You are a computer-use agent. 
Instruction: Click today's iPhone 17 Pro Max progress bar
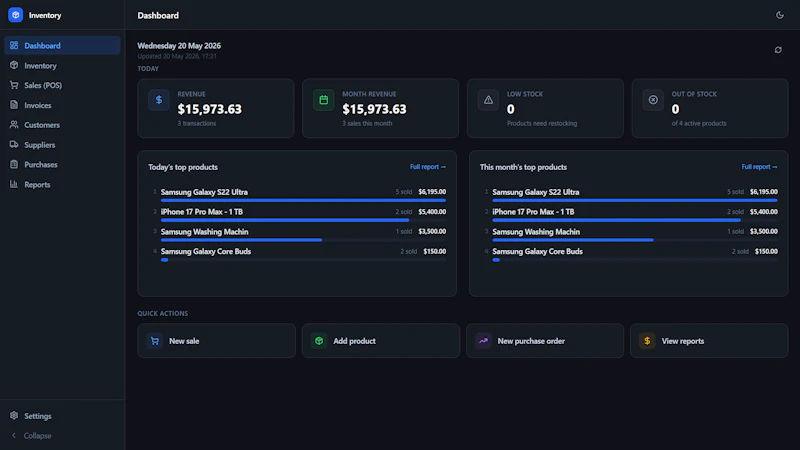303,220
